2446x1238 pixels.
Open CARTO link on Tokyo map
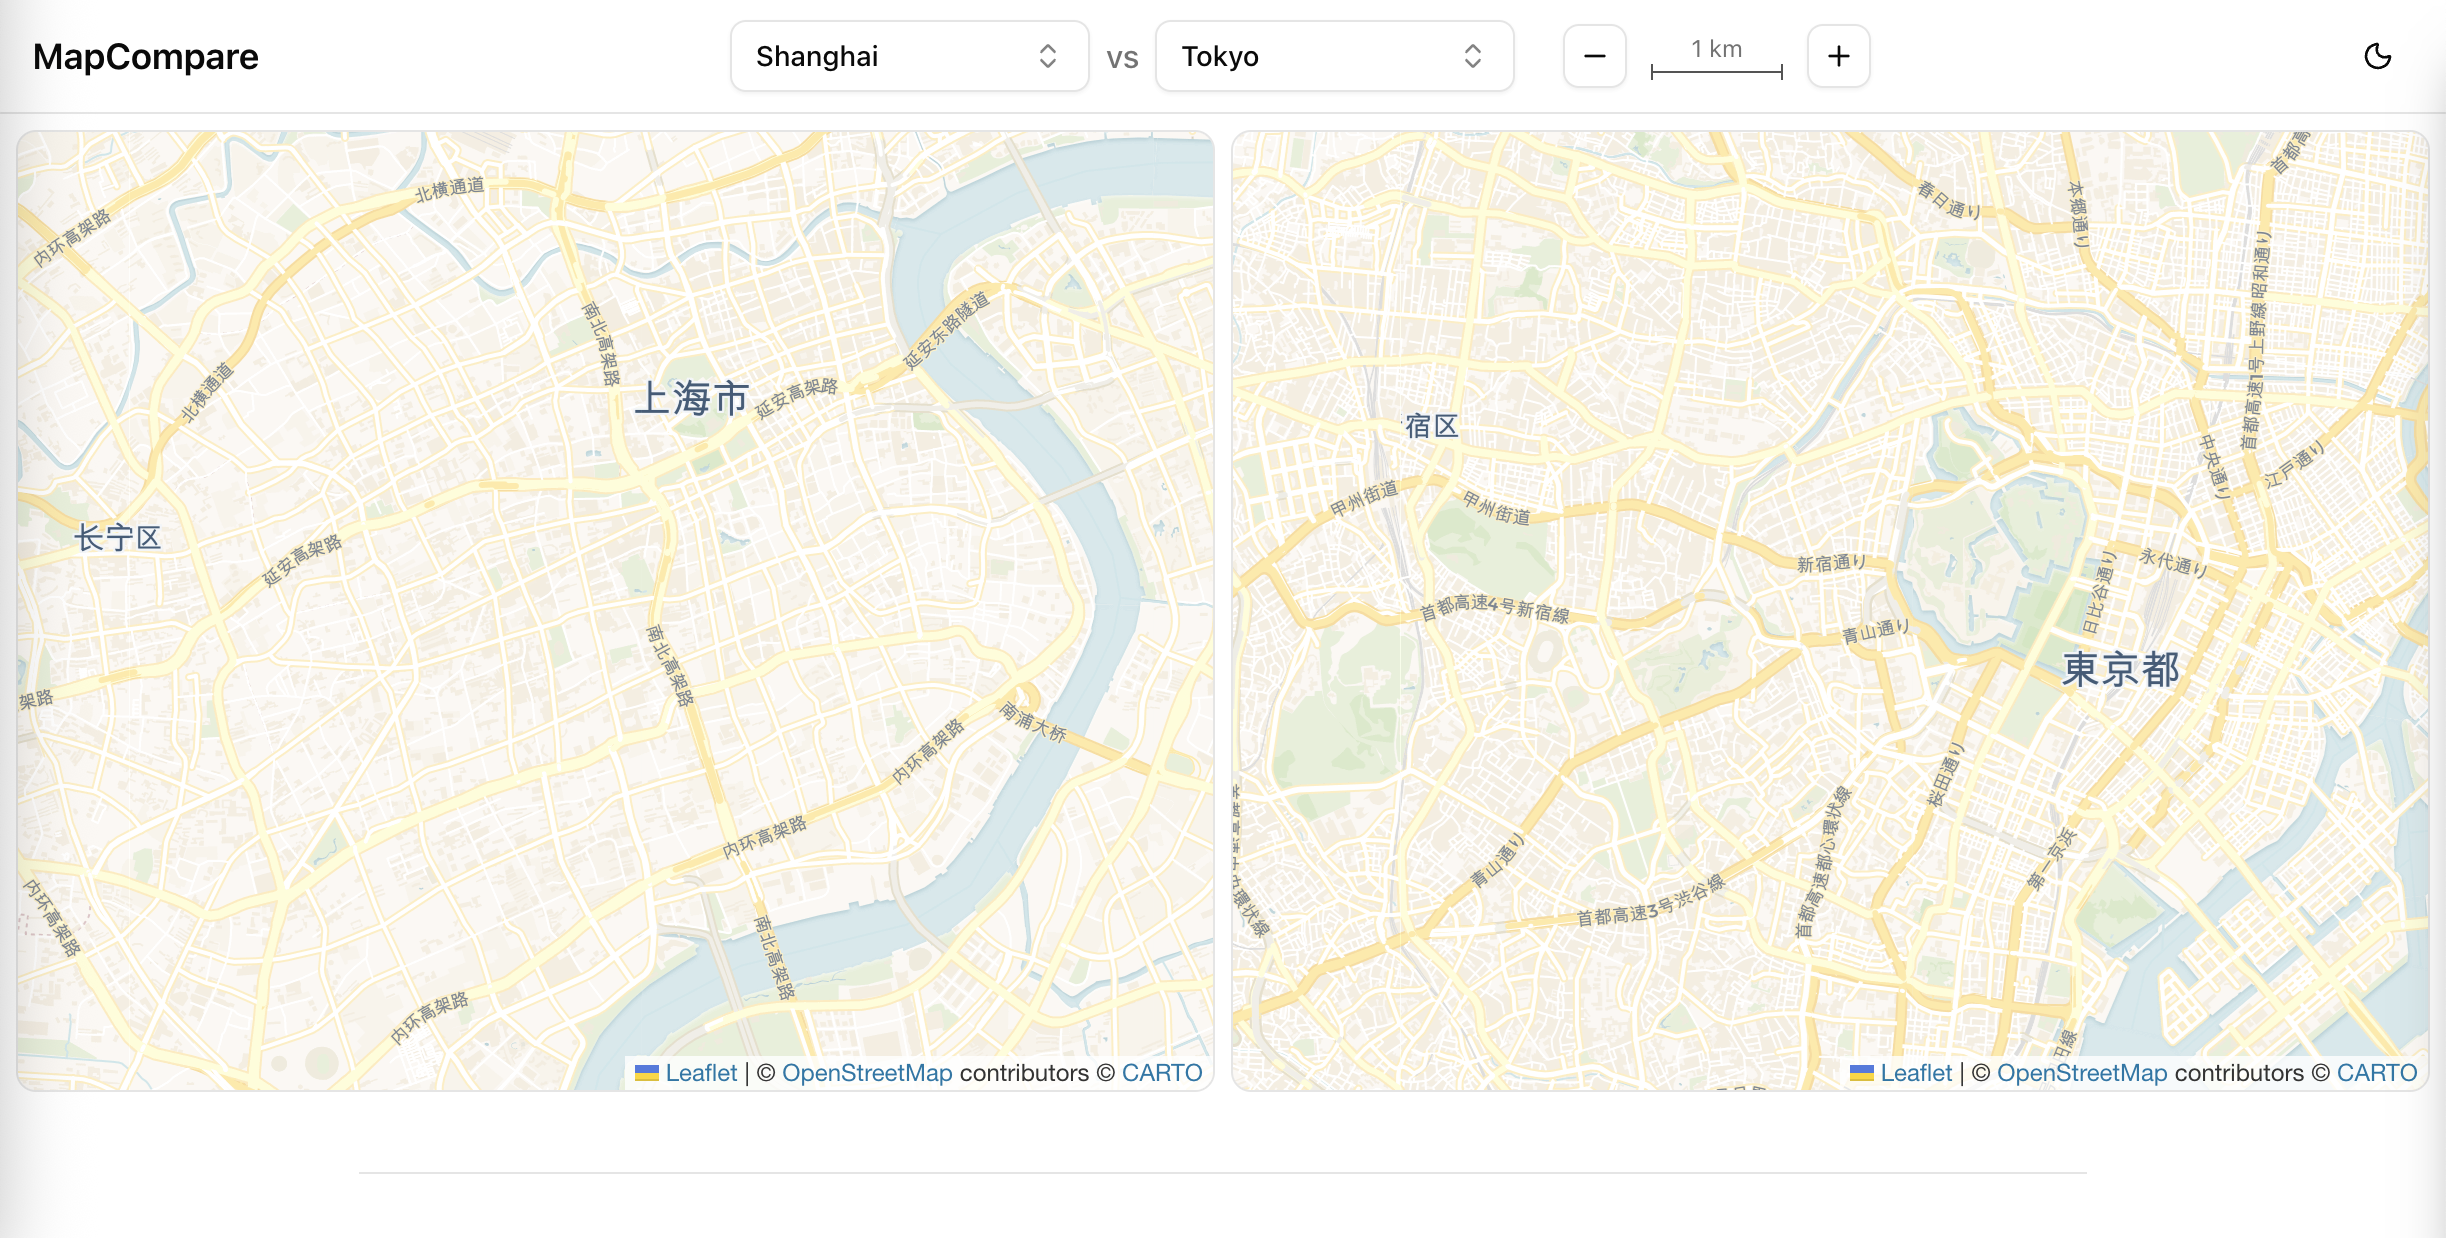click(2376, 1073)
